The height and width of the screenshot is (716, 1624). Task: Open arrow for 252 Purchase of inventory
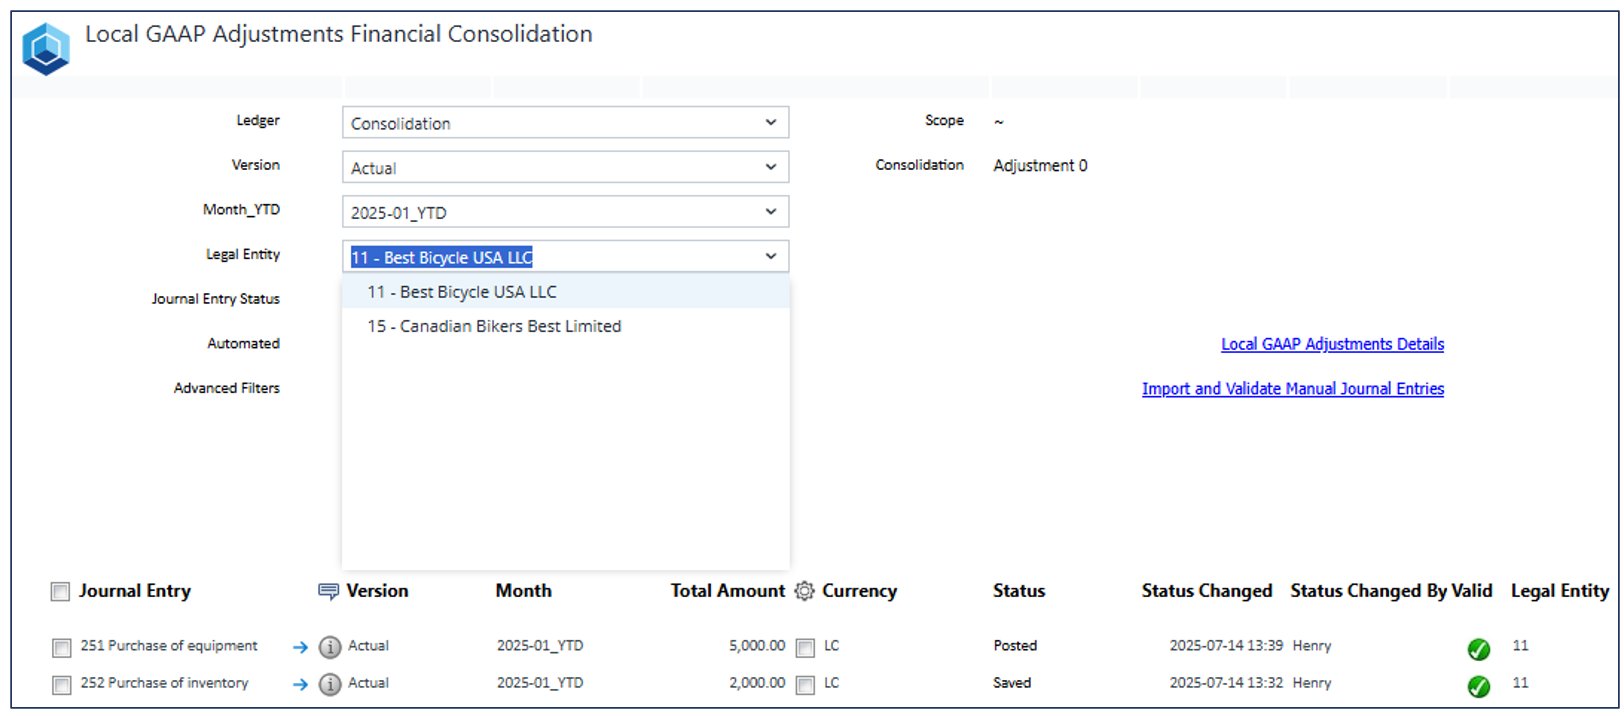[x=300, y=684]
